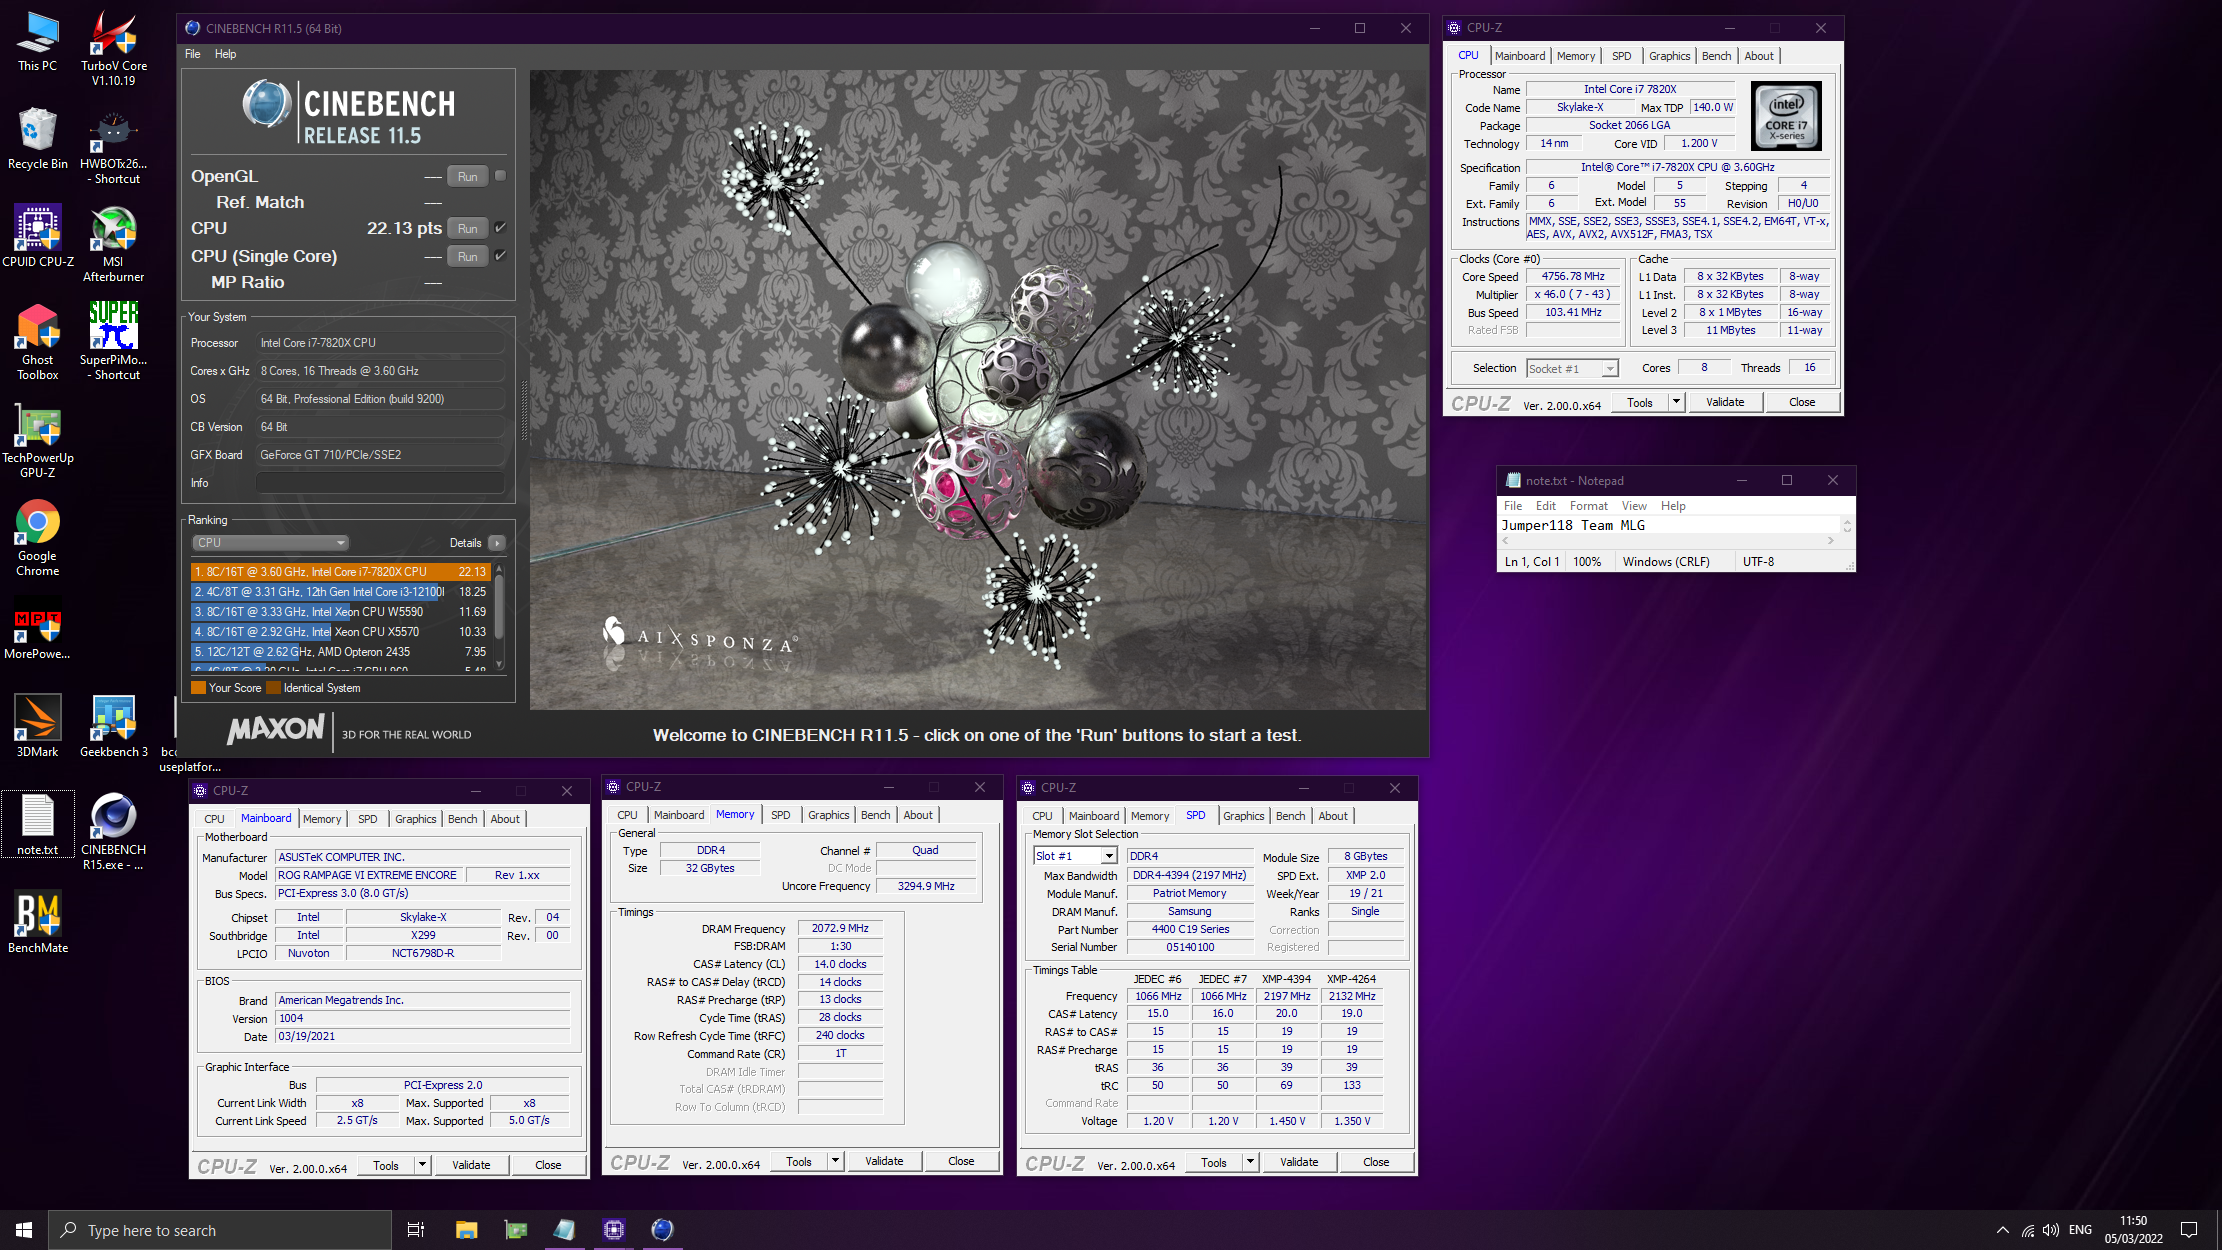Open Tools dropdown arrow in CPU tab window

[1676, 402]
